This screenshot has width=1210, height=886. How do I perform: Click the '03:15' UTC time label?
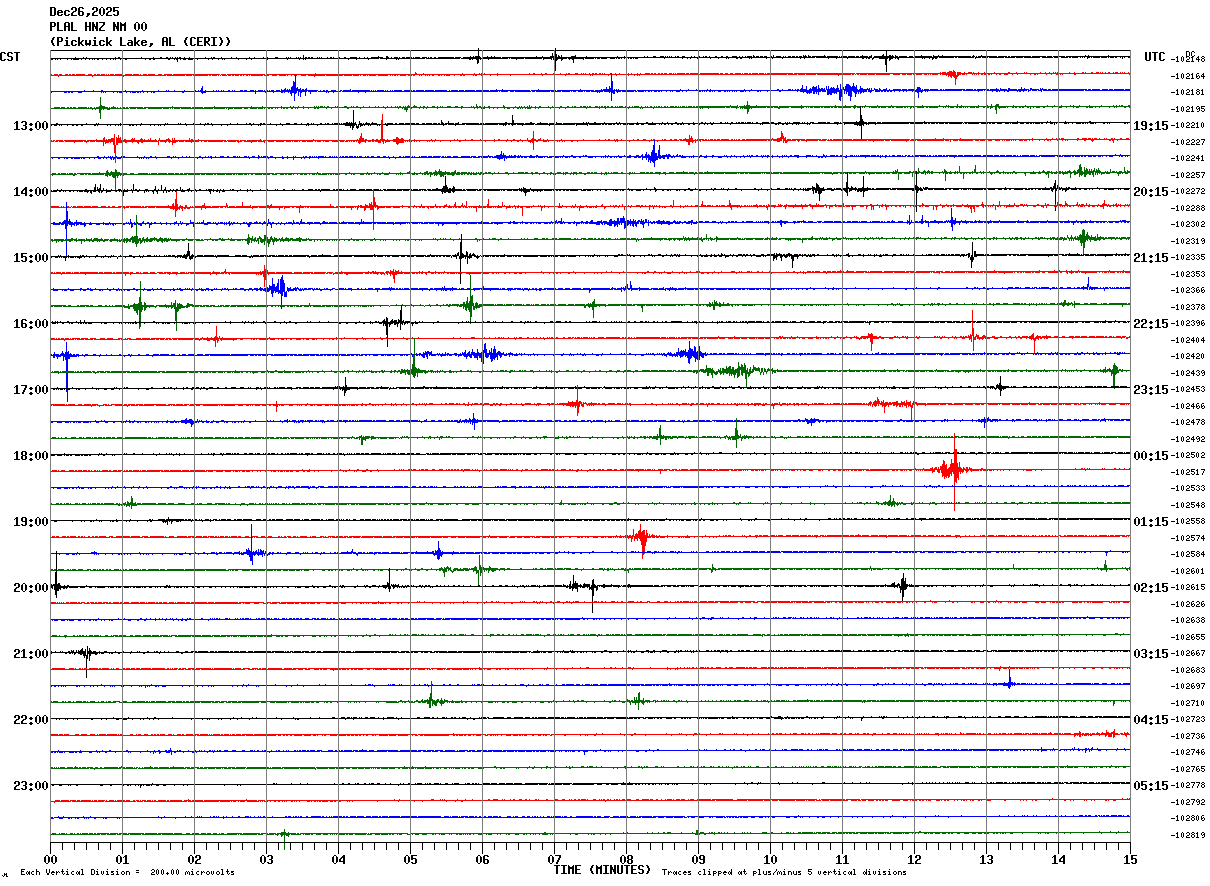point(1151,654)
